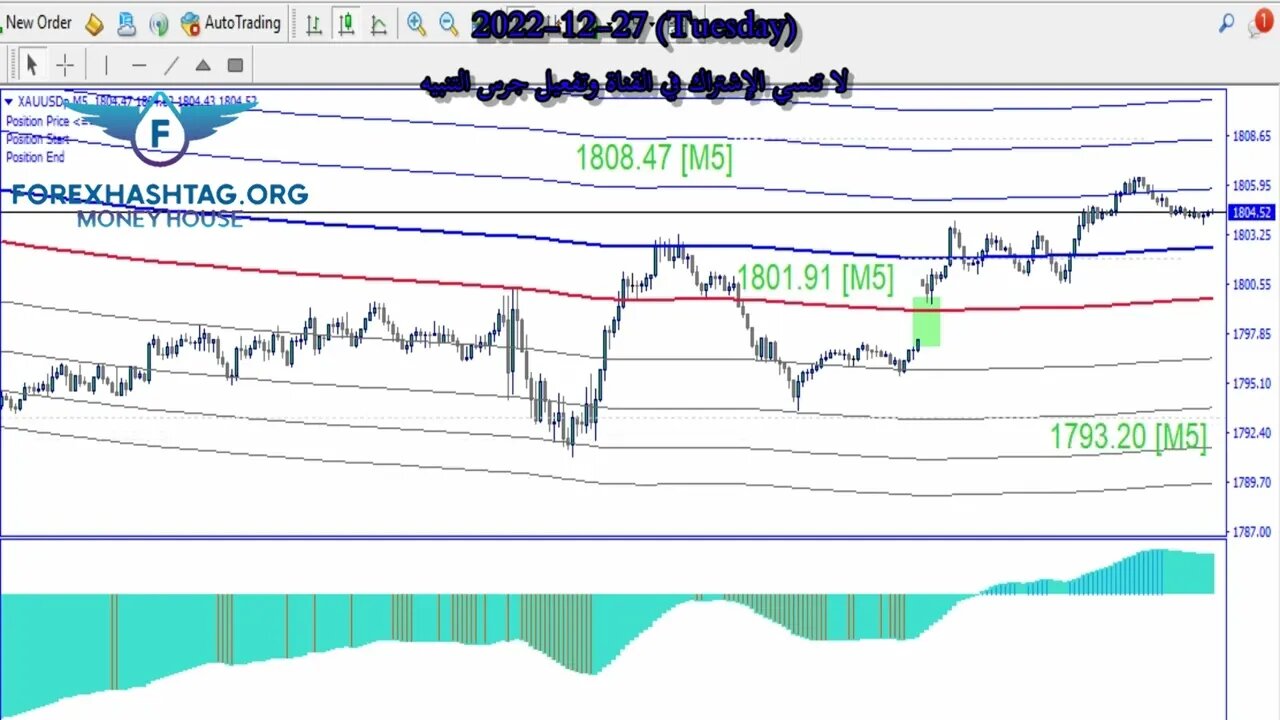
Task: Click the 1800.55 price axis value
Action: click(1252, 284)
